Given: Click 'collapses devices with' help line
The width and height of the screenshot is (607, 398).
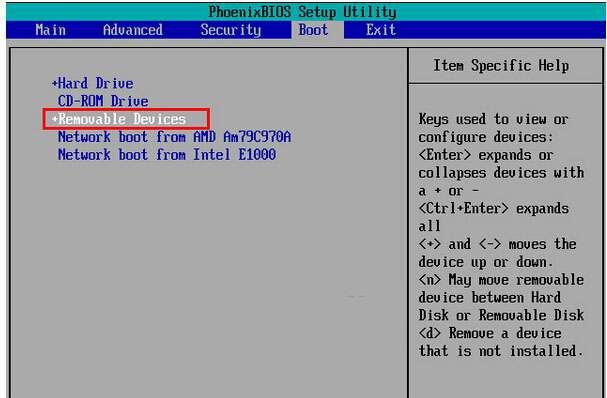Looking at the screenshot, I should pyautogui.click(x=501, y=173).
